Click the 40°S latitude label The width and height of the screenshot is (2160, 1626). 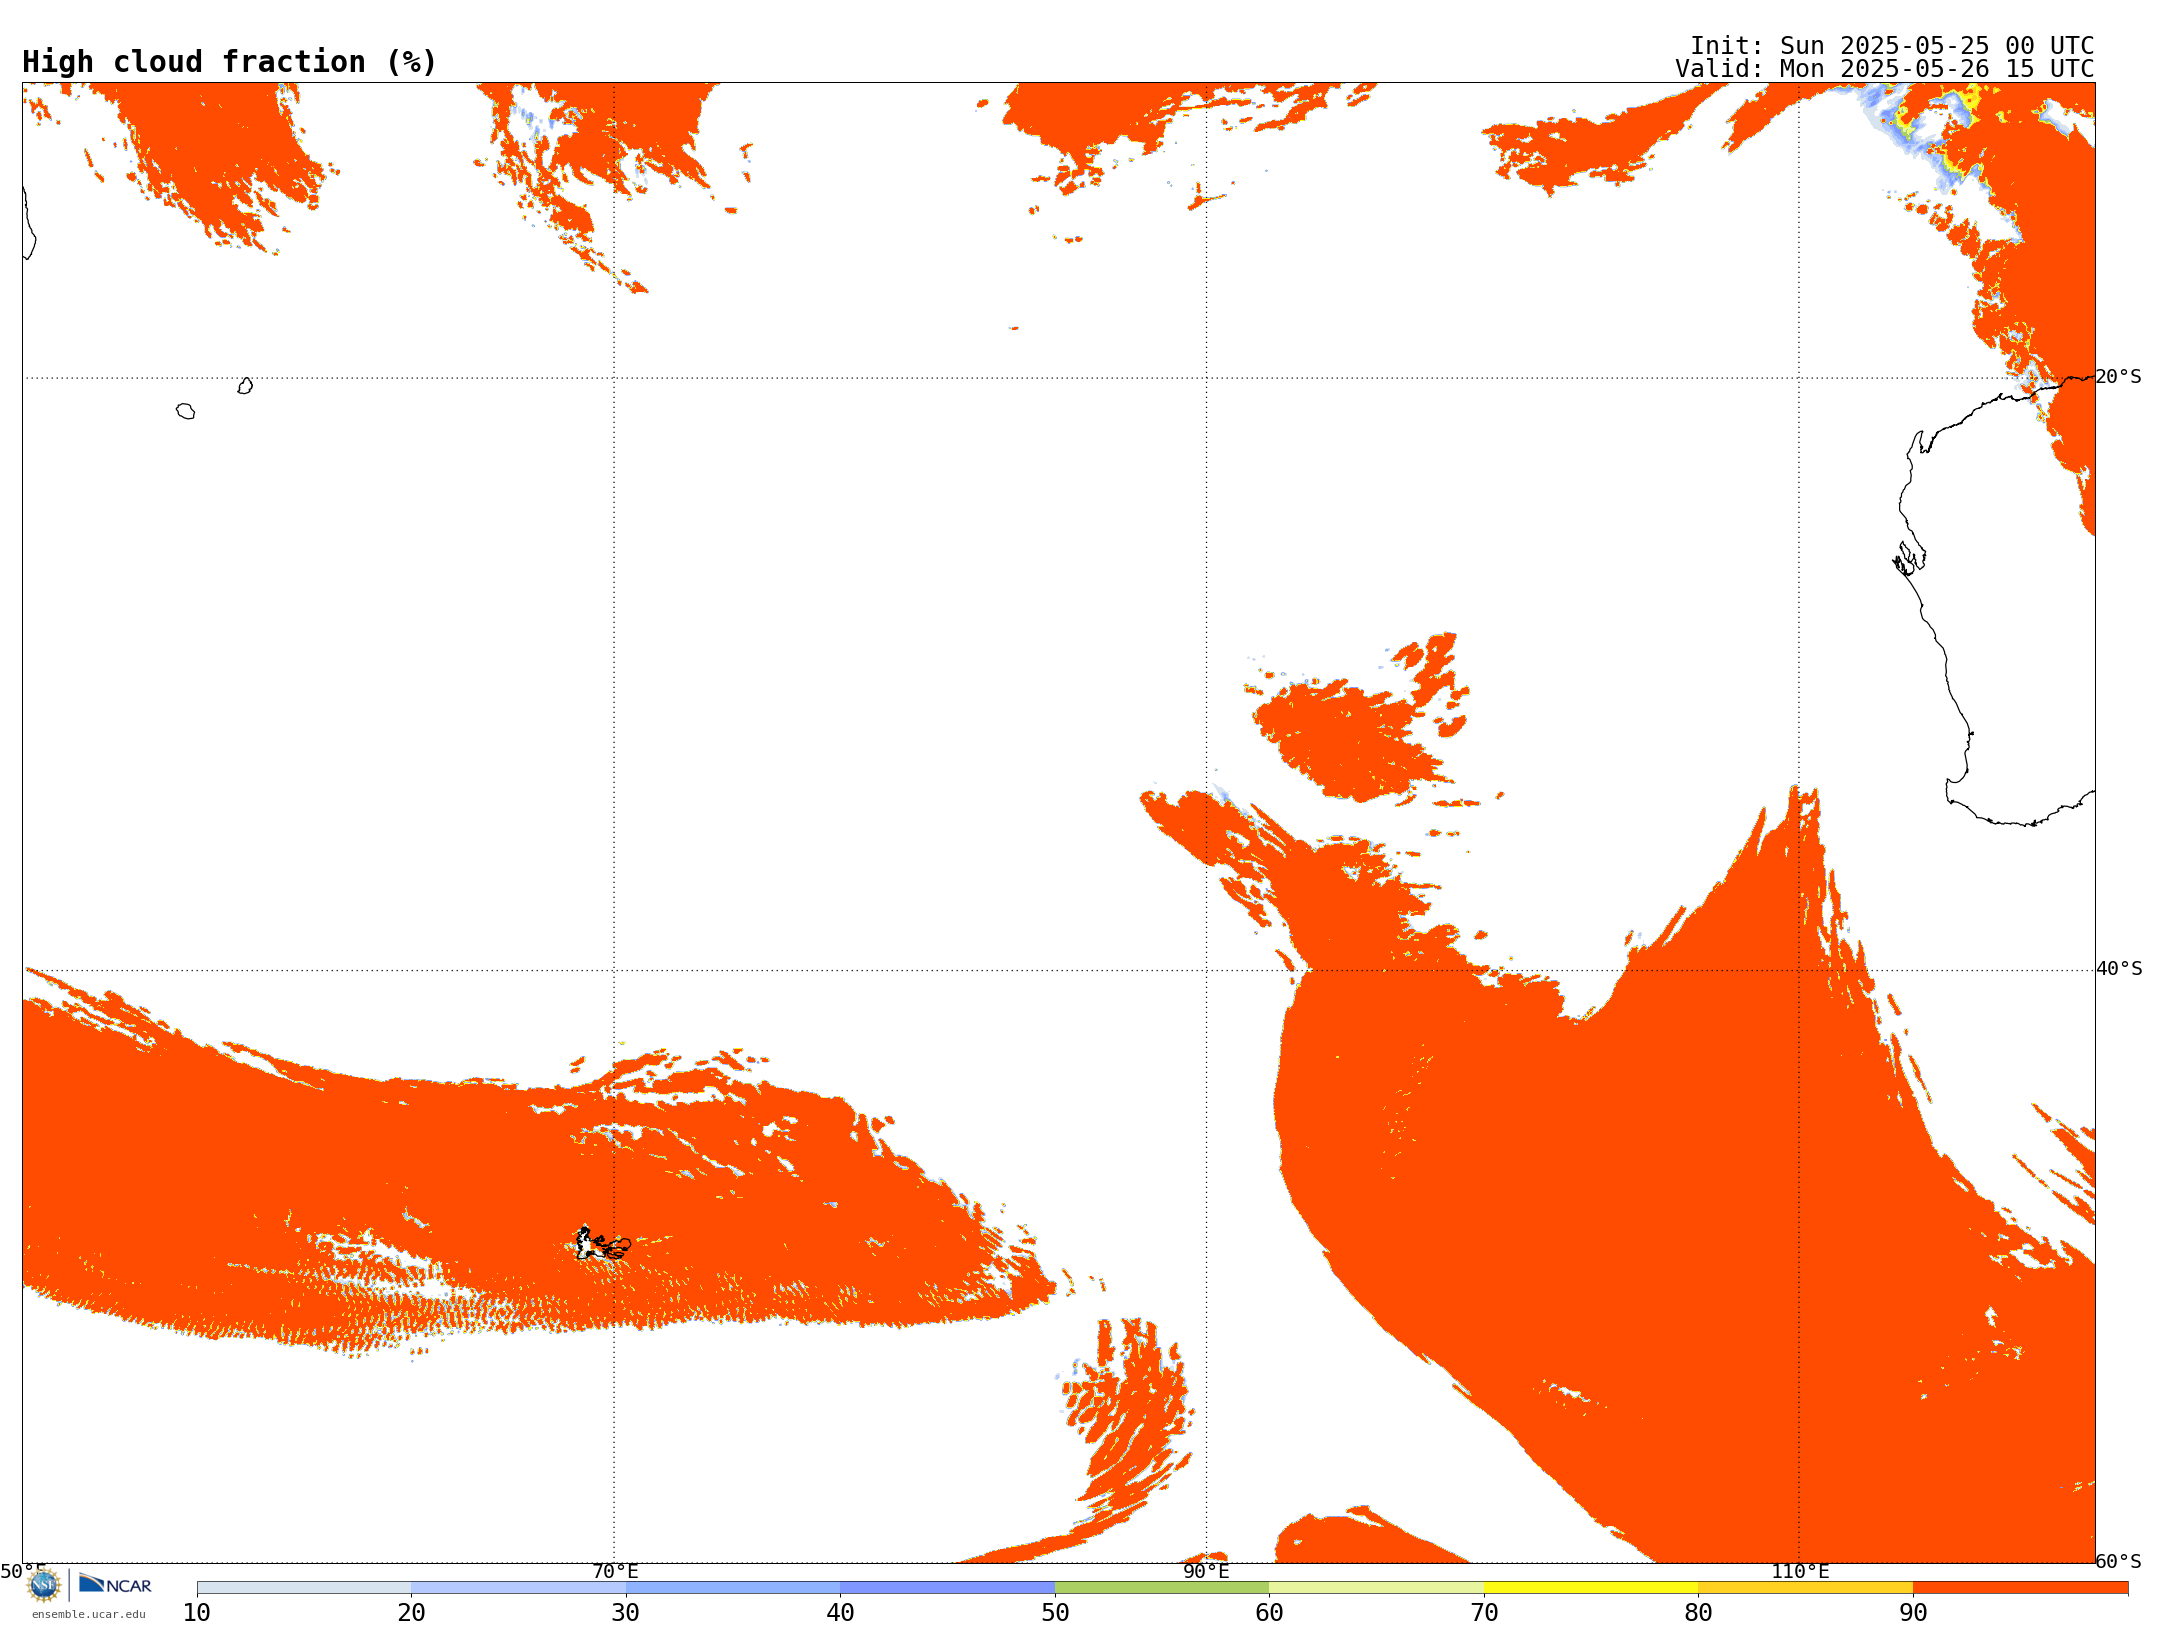[2119, 969]
